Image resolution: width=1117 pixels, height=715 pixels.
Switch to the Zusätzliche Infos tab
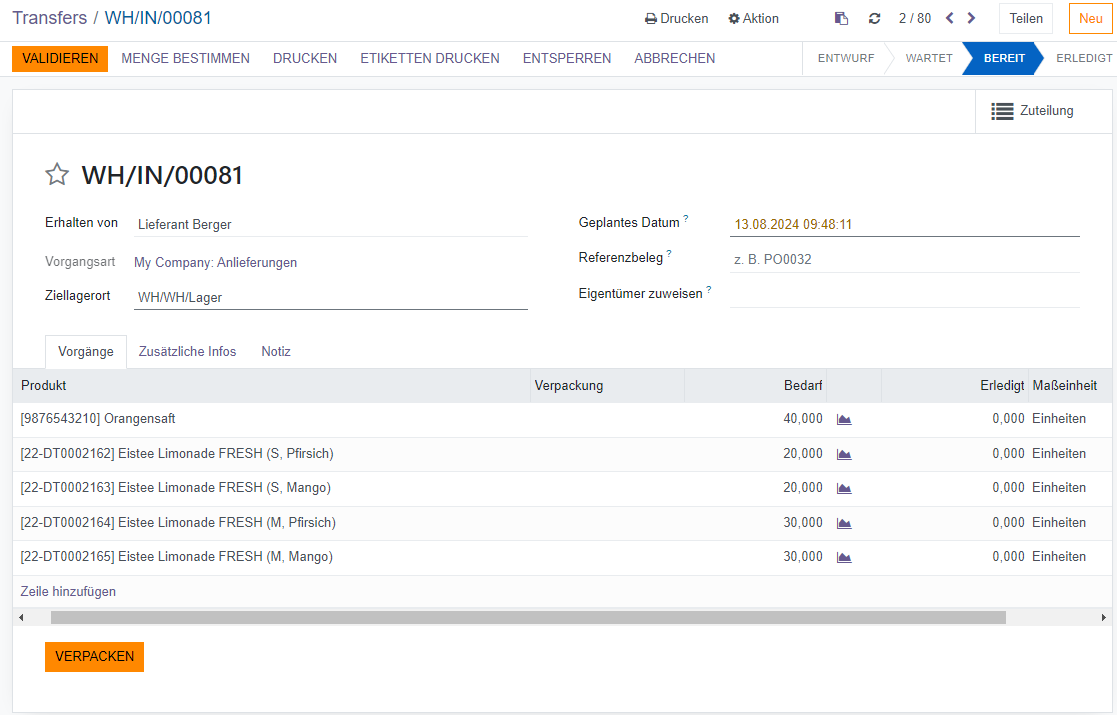[x=187, y=352]
